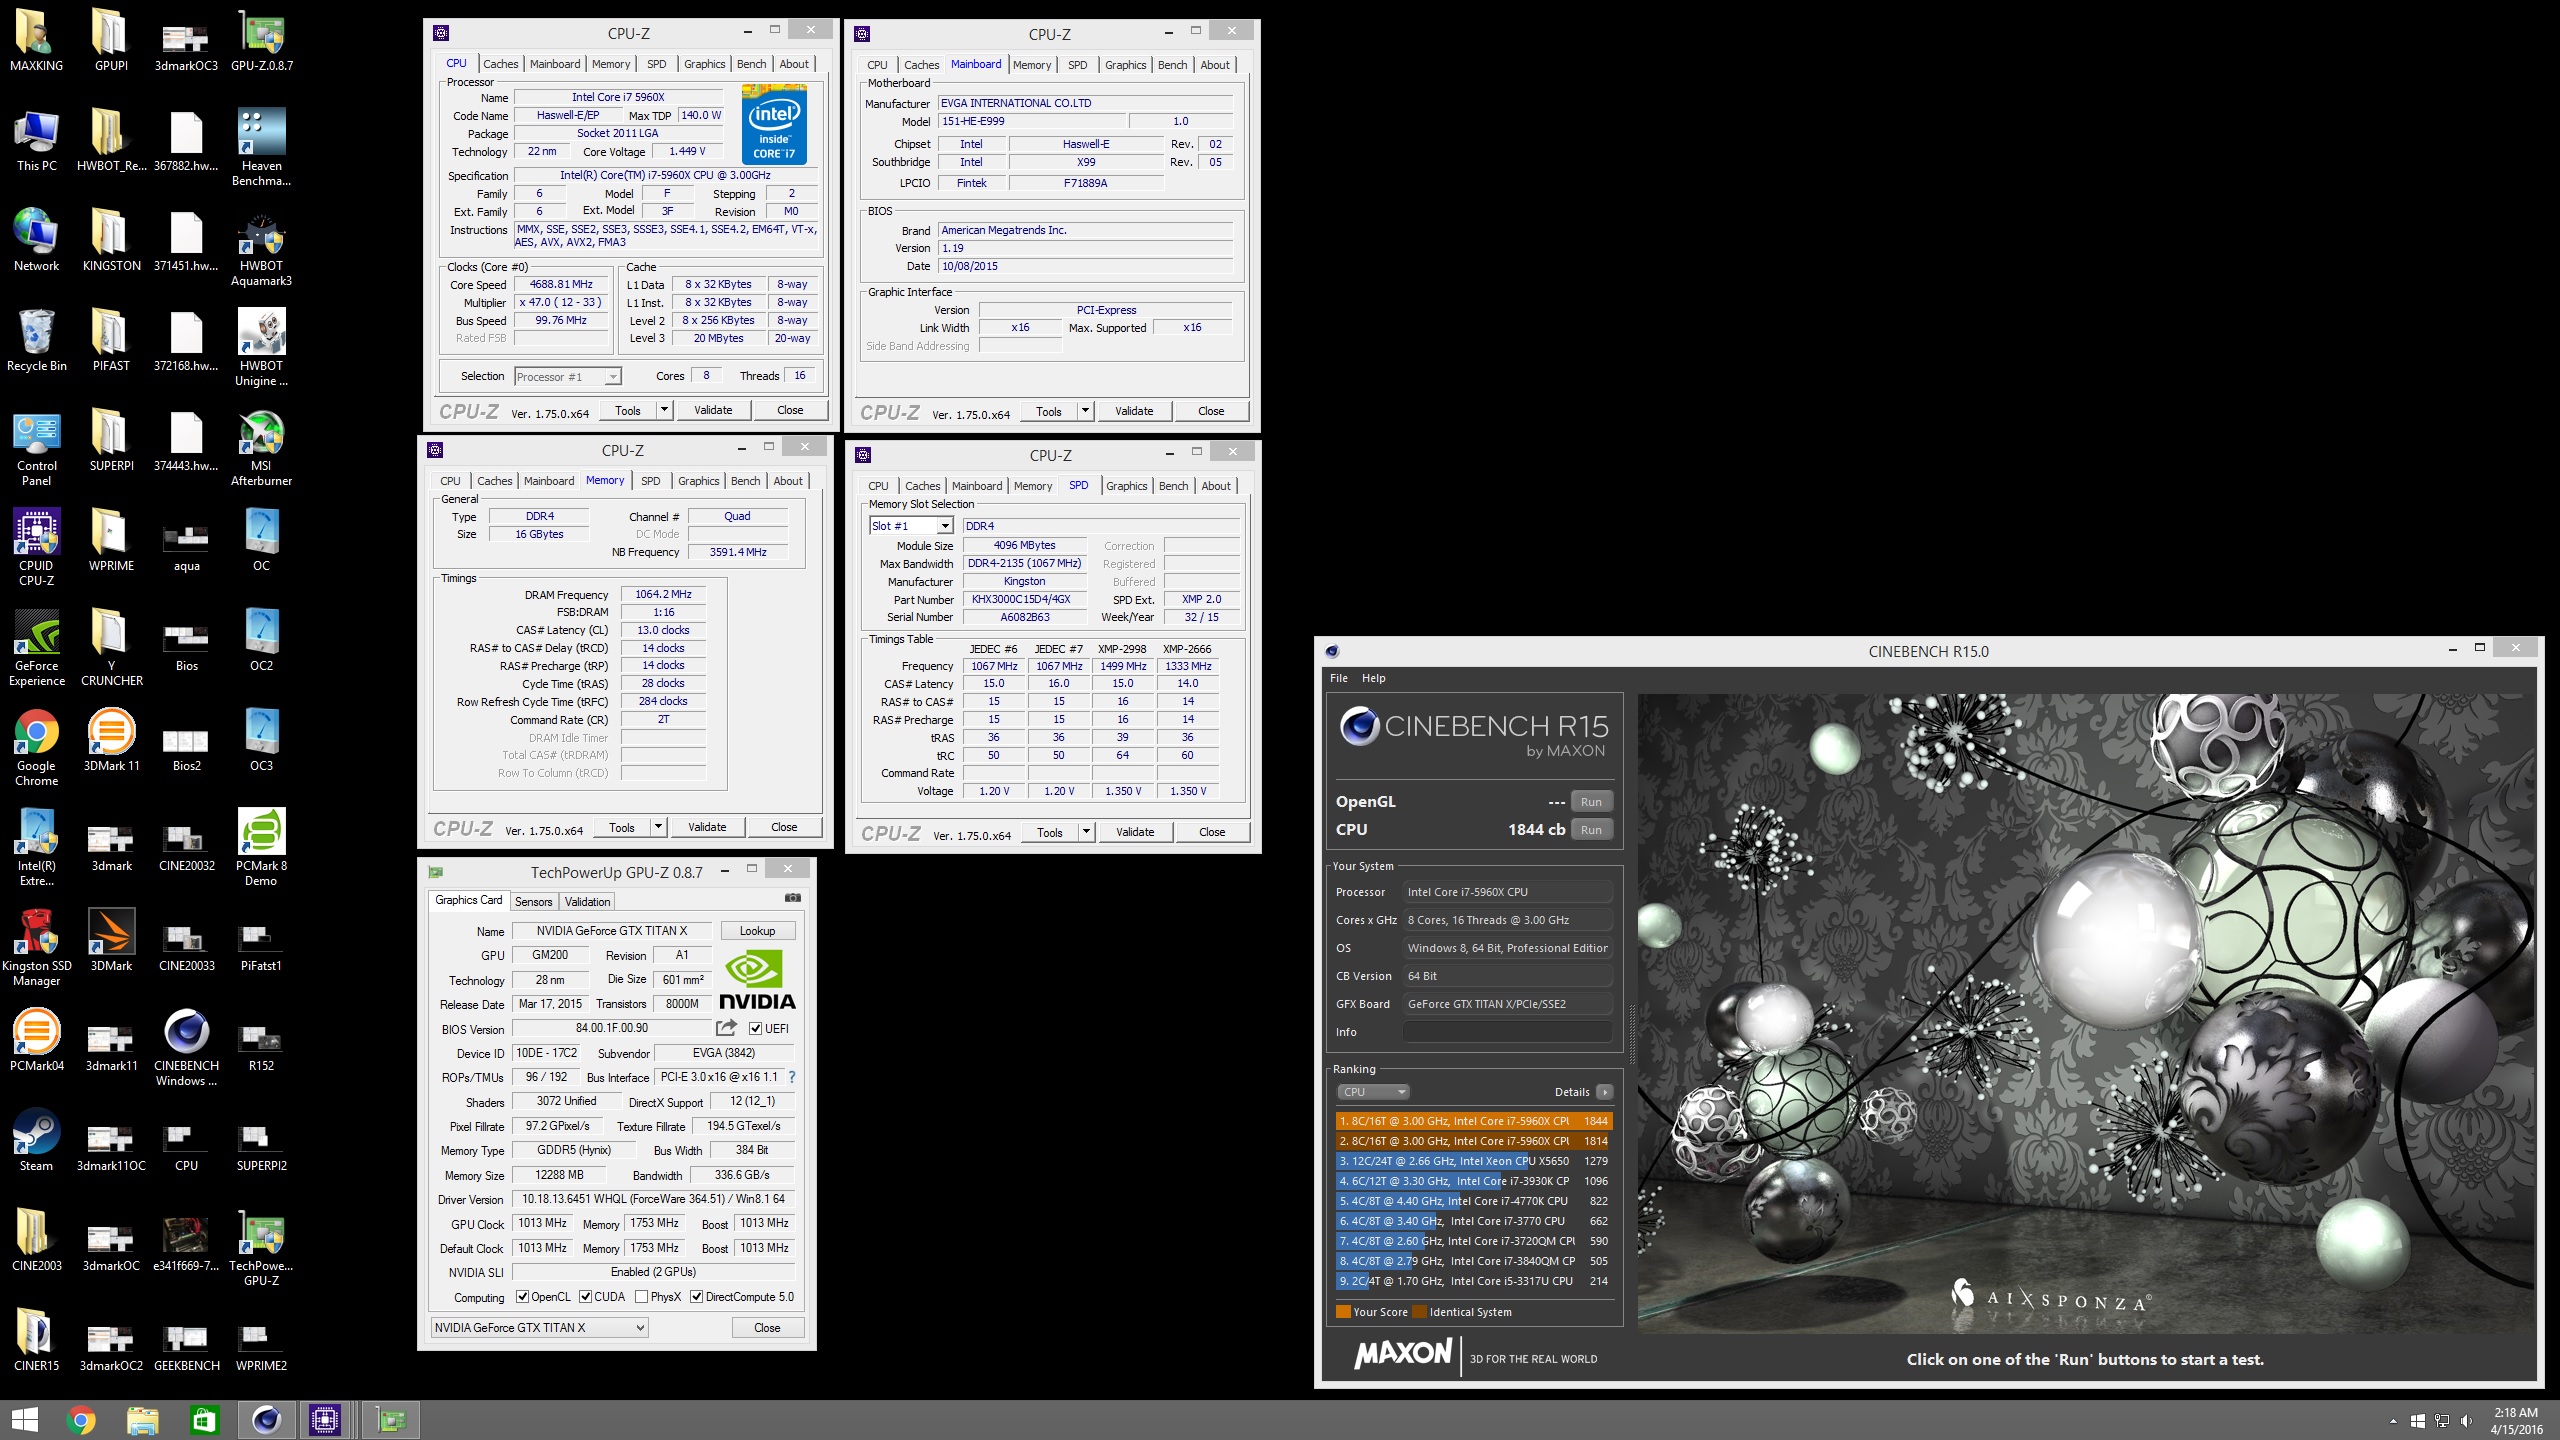
Task: Toggle the DirectCompute 5.0 checkbox
Action: 696,1297
